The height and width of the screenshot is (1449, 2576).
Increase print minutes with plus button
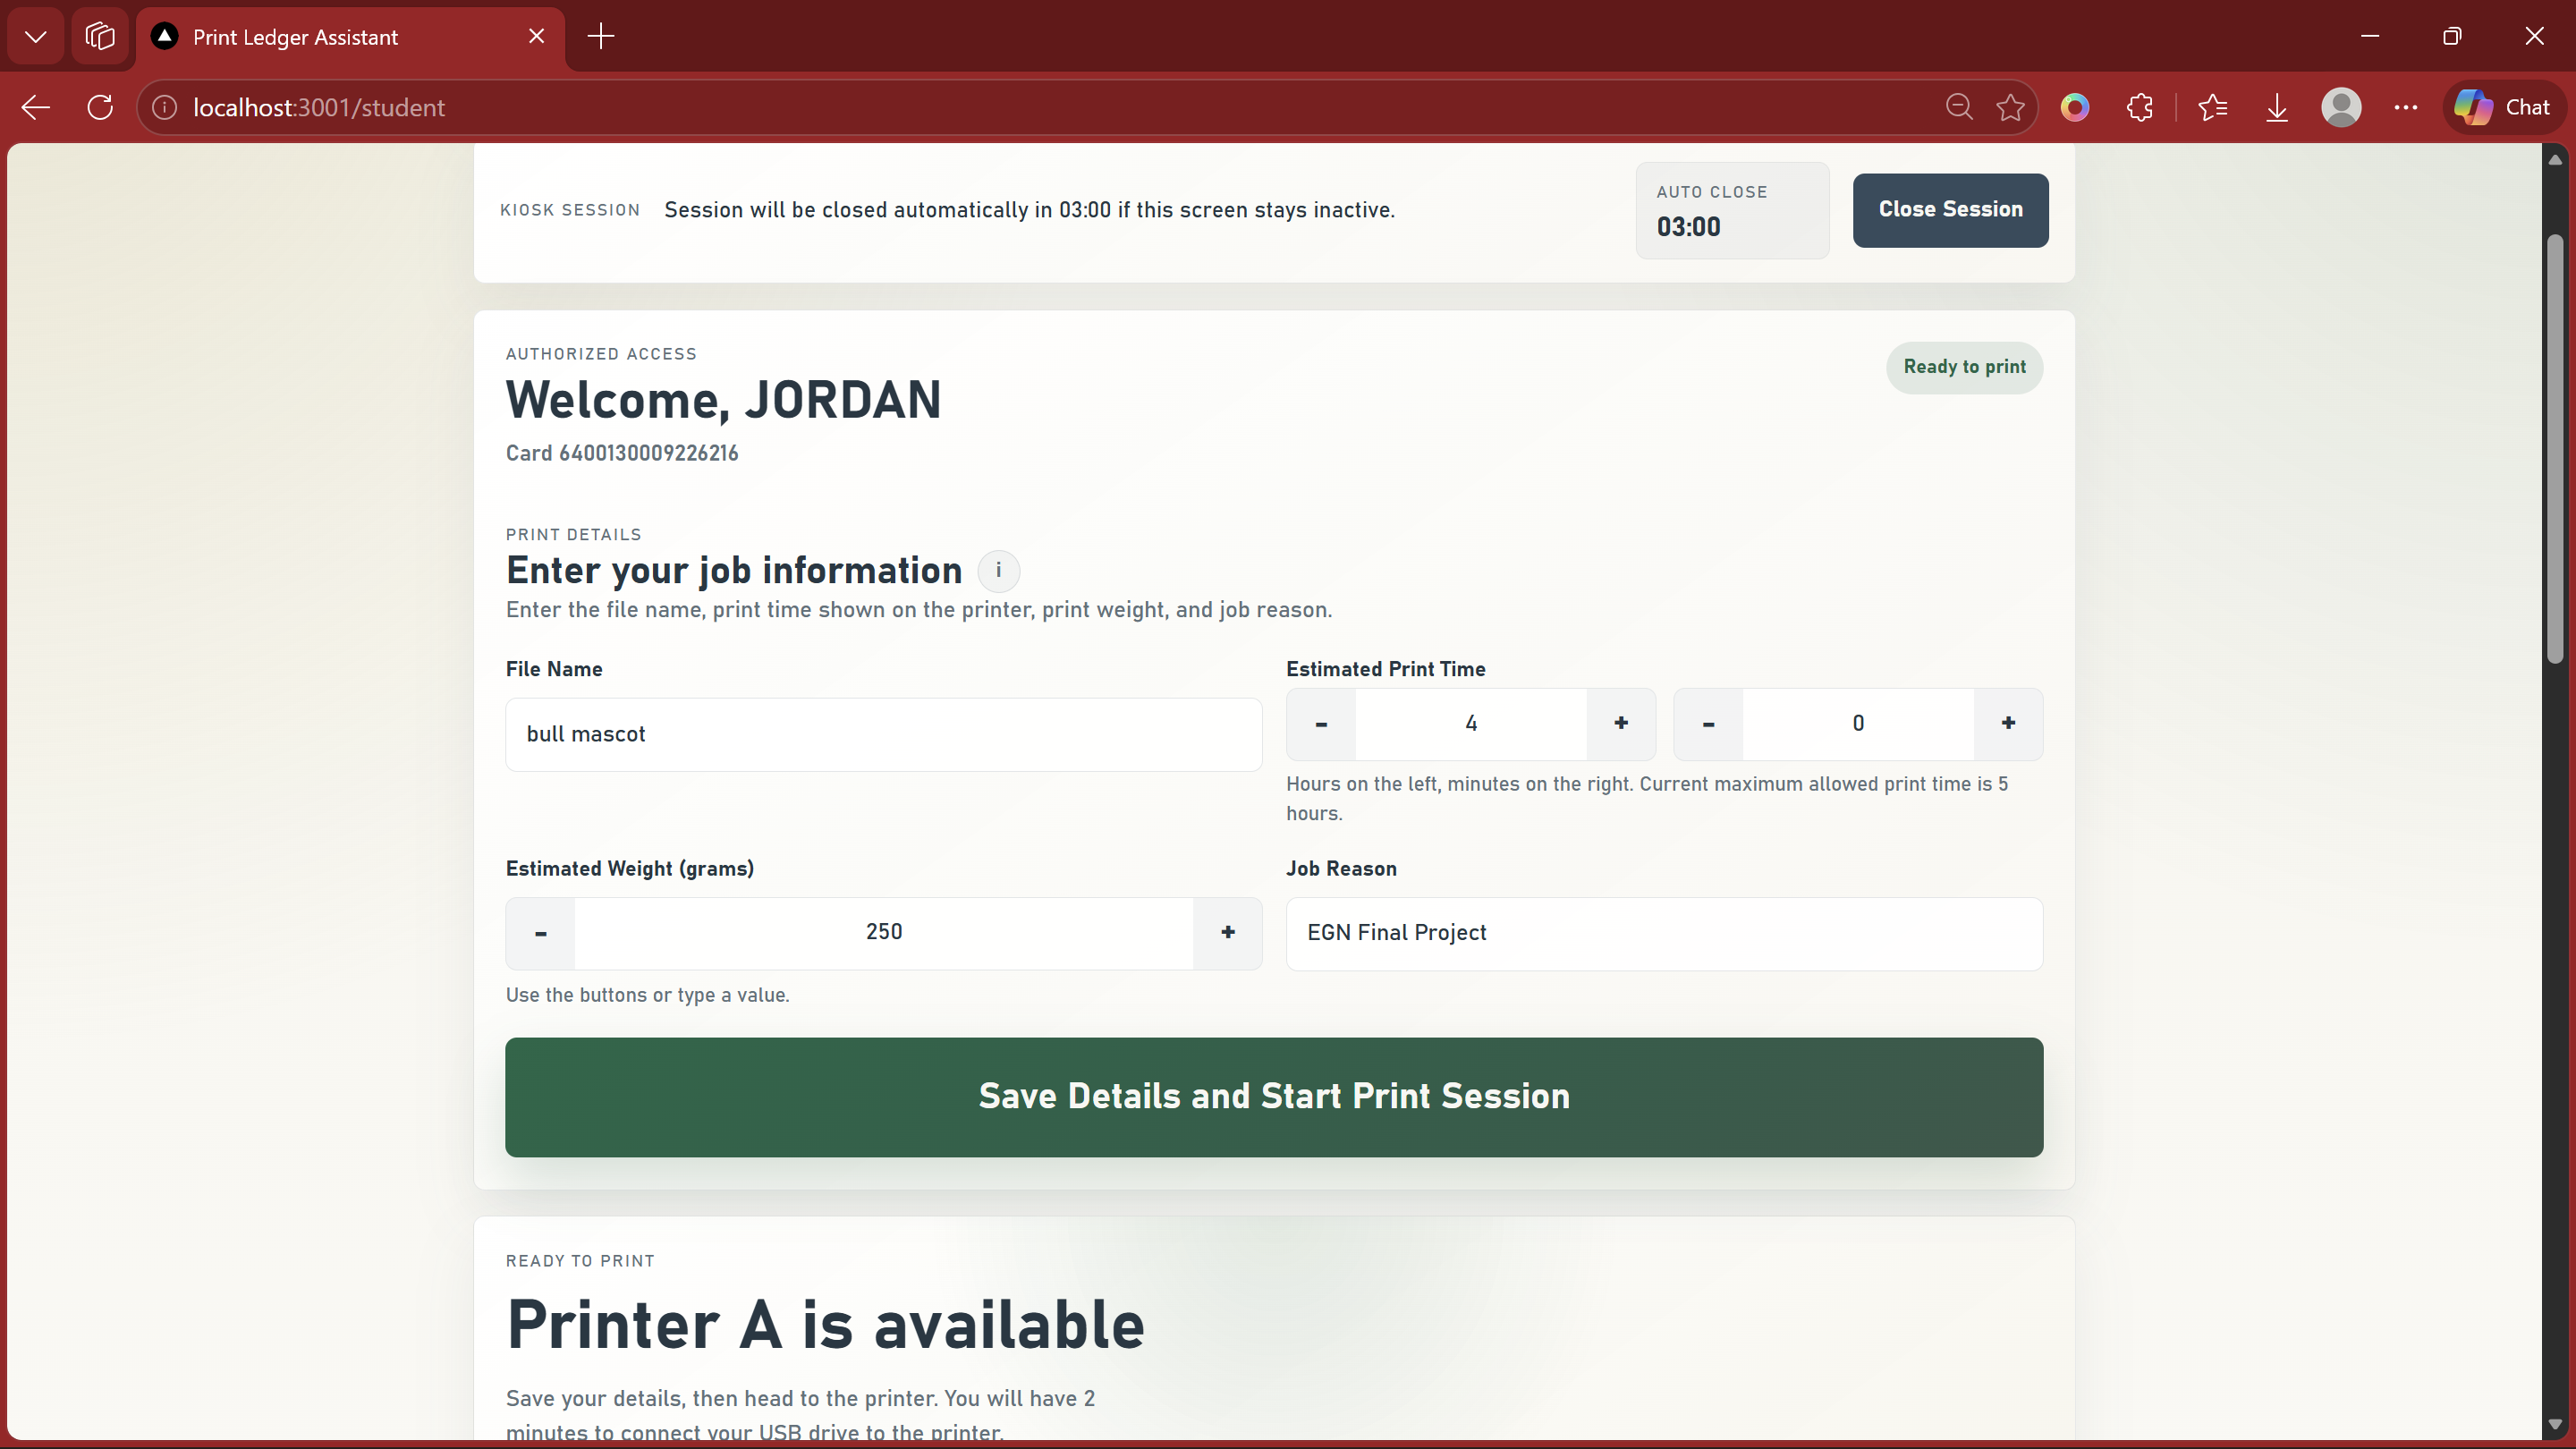coord(2008,723)
